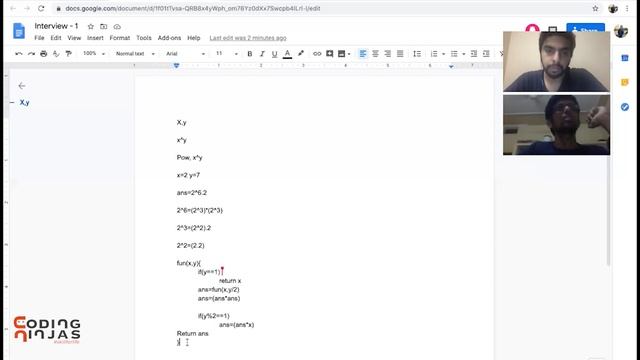Check the cloud document status icon
Image resolution: width=640 pixels, height=360 pixels.
click(x=117, y=27)
